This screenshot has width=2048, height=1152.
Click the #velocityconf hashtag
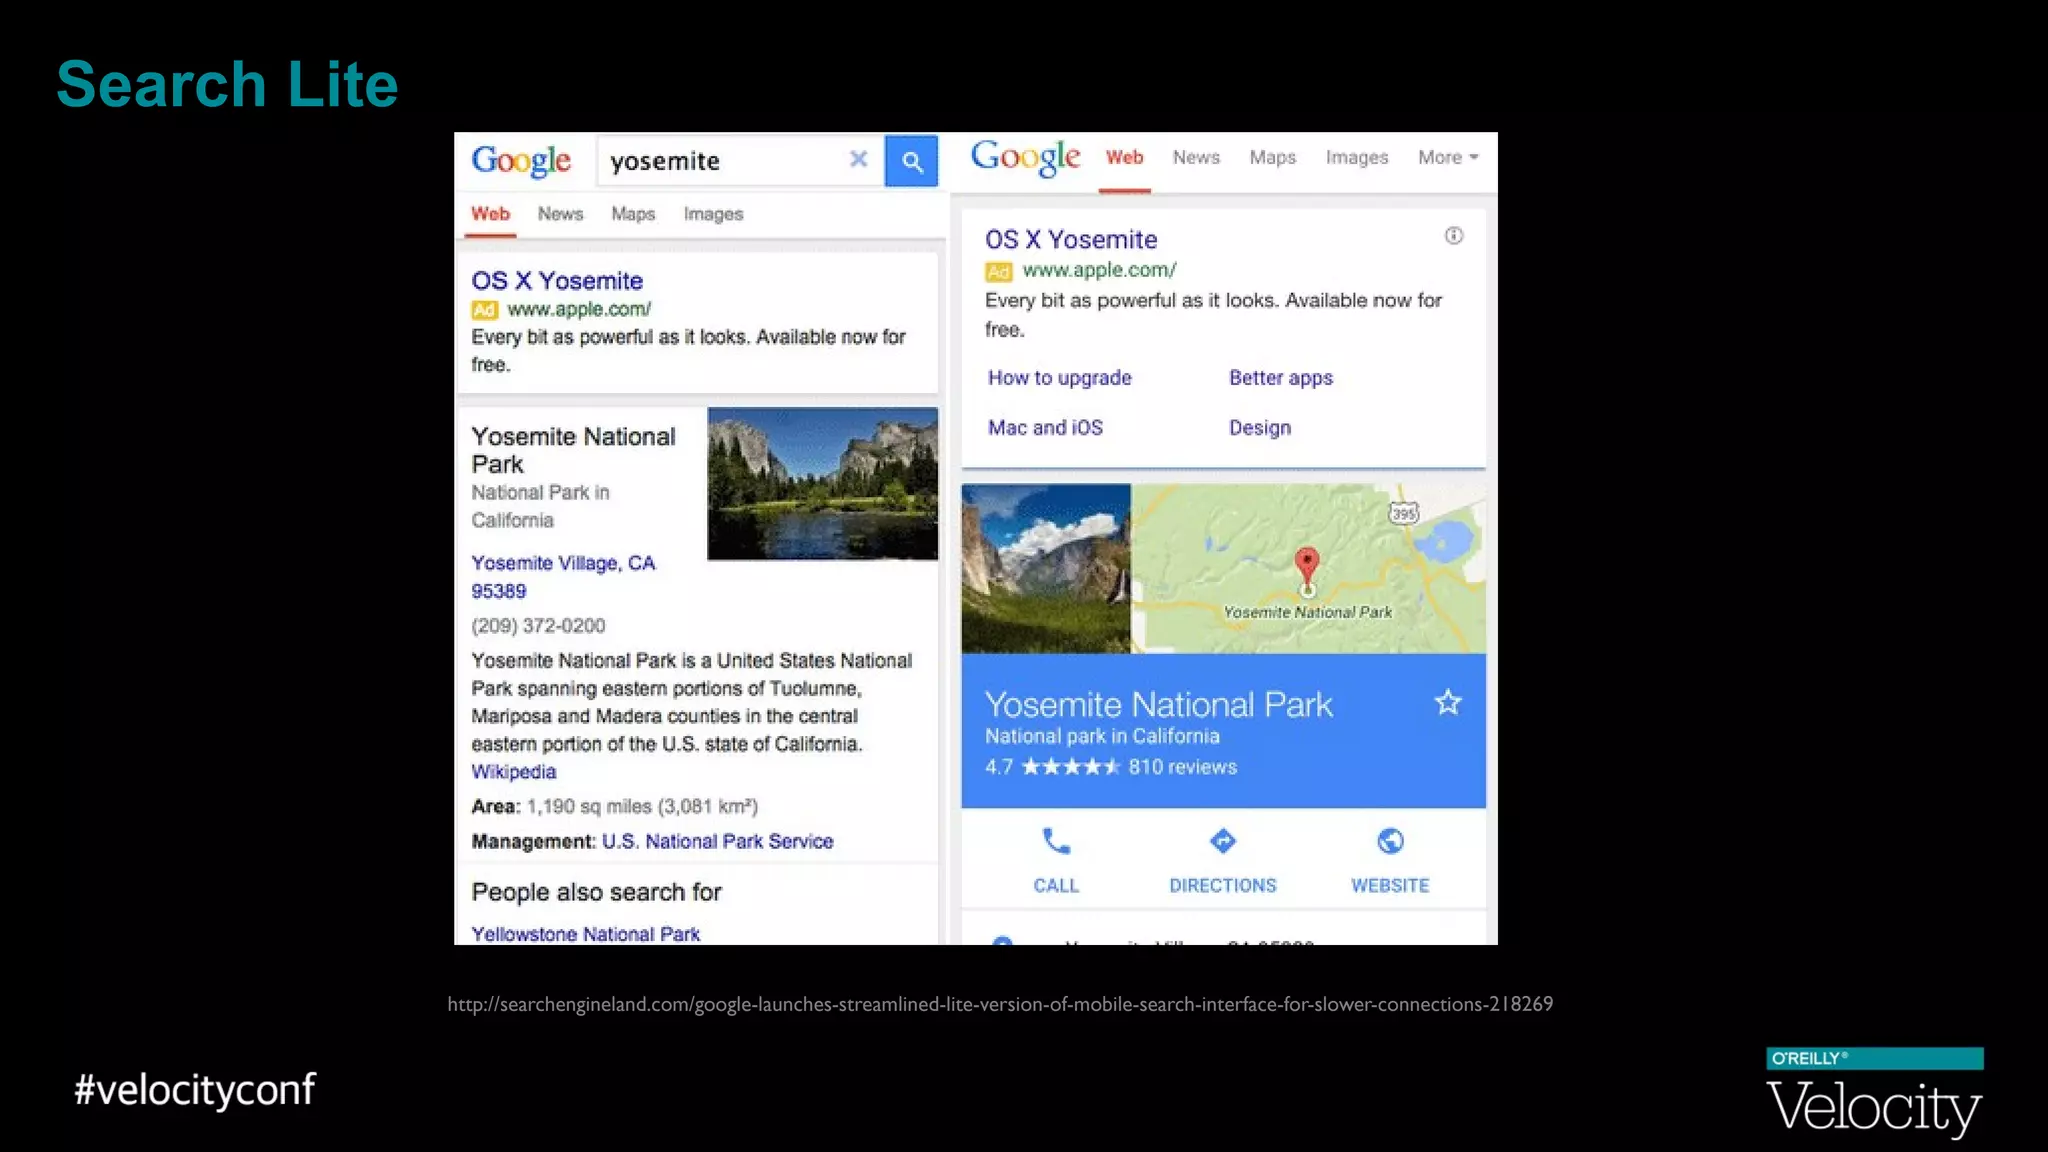pyautogui.click(x=195, y=1090)
